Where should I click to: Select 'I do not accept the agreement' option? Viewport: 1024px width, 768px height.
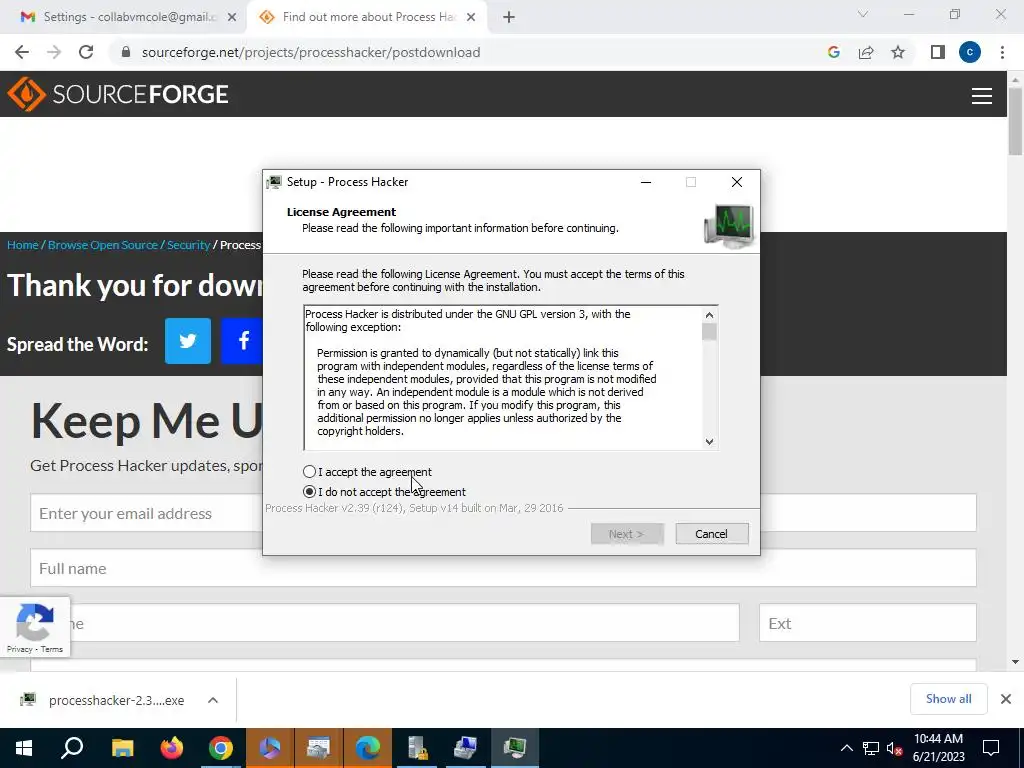point(310,492)
